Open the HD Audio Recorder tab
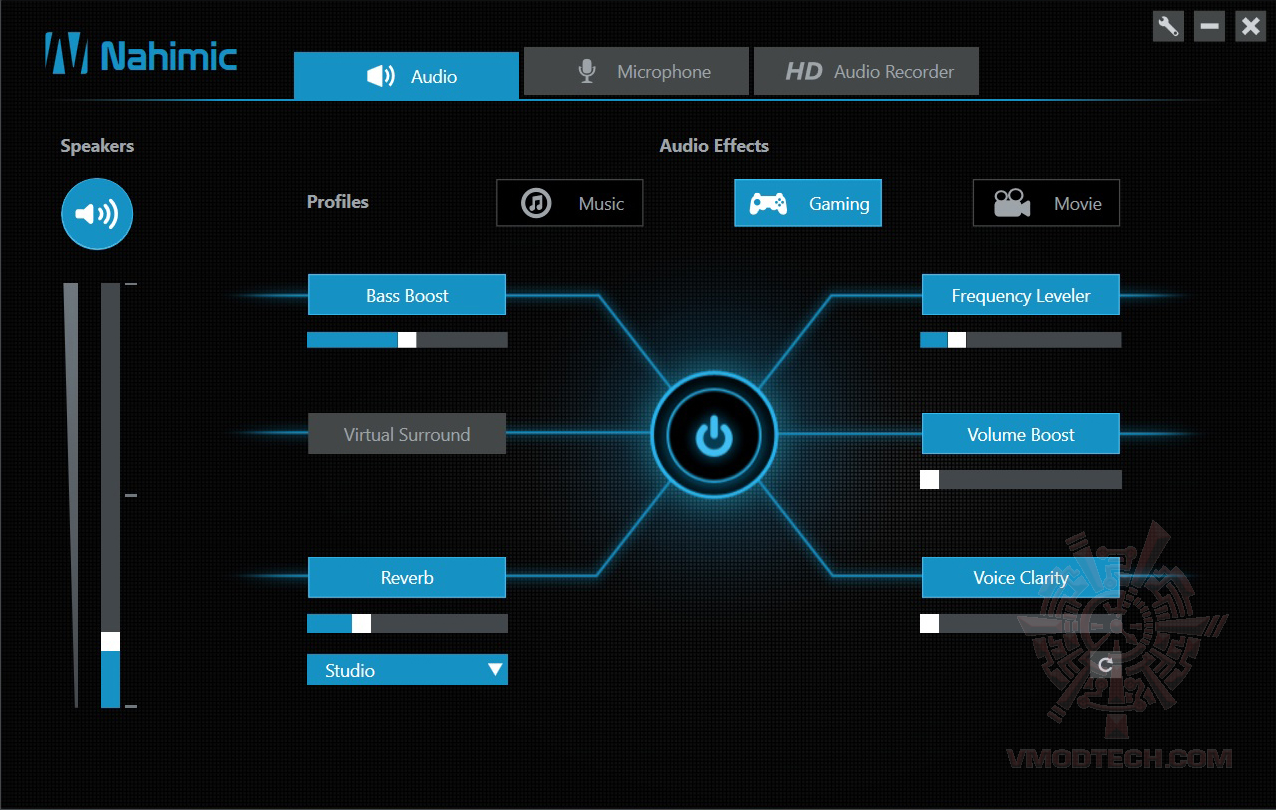The height and width of the screenshot is (810, 1276). pyautogui.click(x=866, y=71)
